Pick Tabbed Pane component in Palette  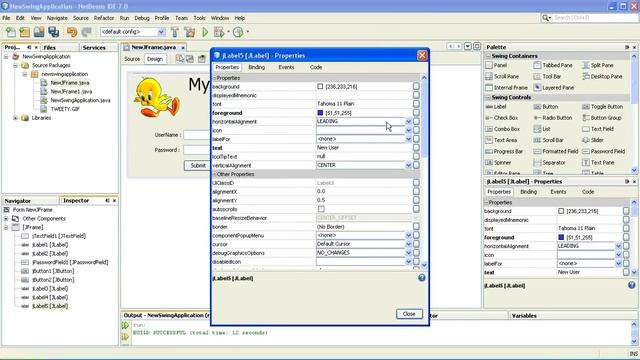click(x=553, y=65)
